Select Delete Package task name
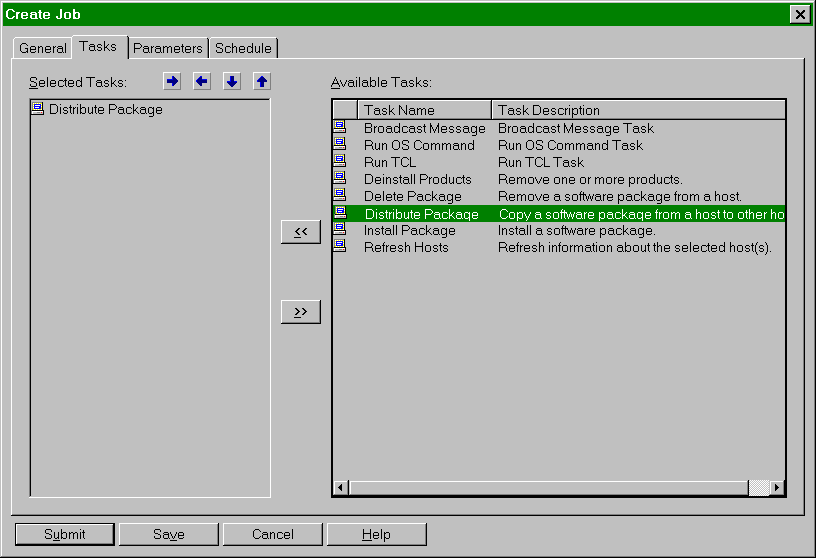 click(x=413, y=197)
